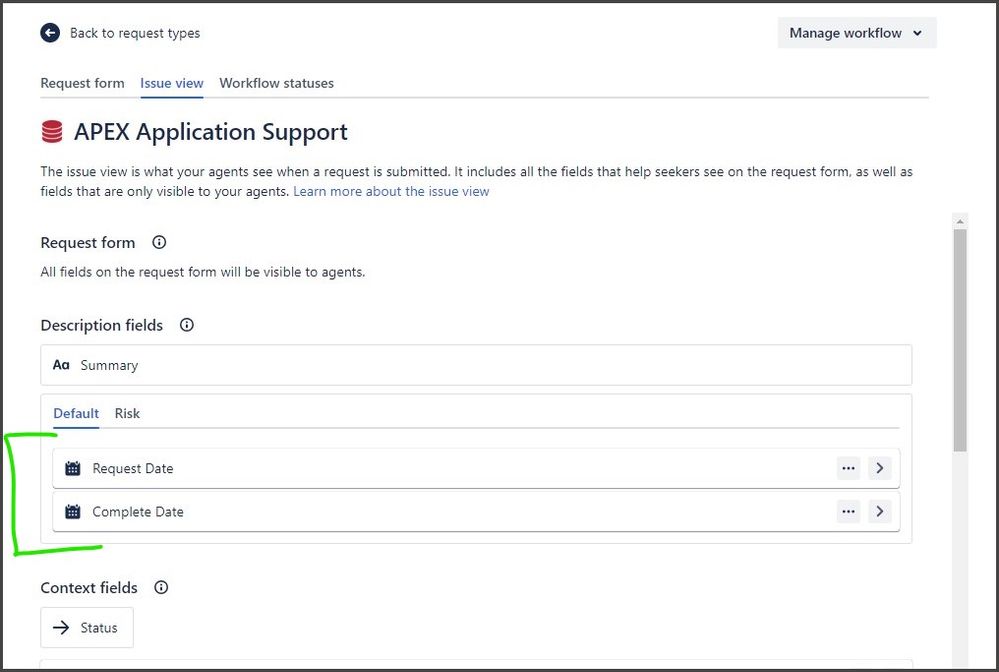Click the APEX Application Support database icon
The image size is (999, 672).
(x=52, y=131)
